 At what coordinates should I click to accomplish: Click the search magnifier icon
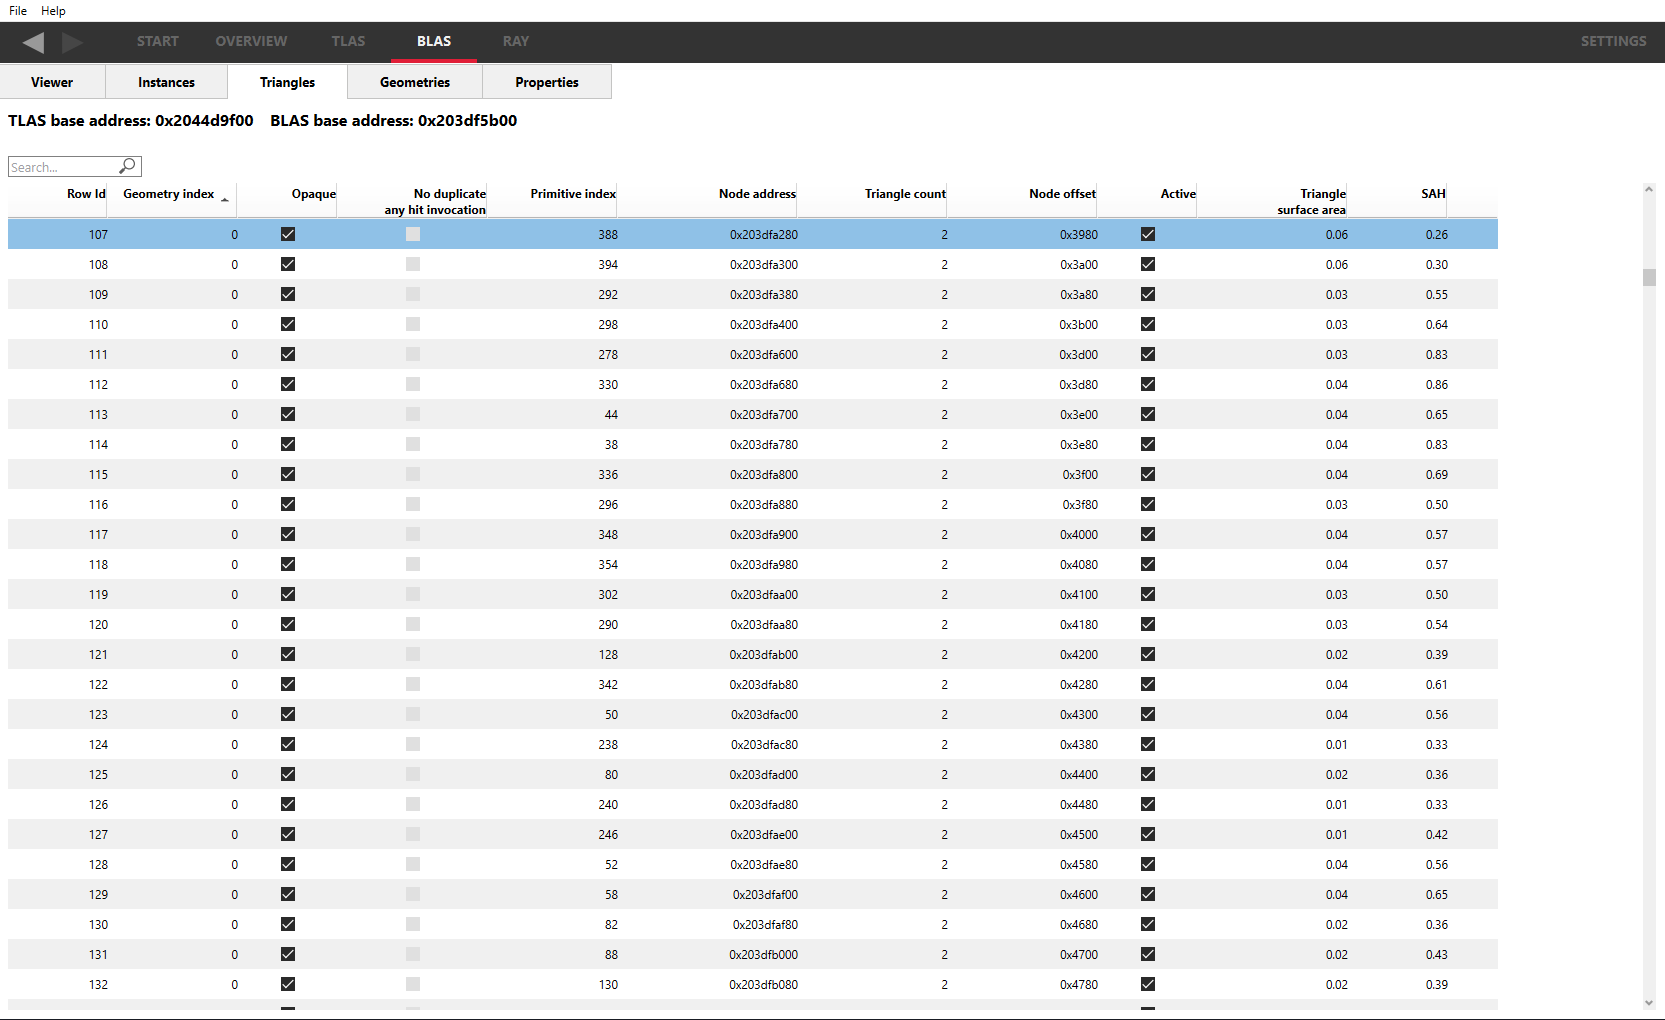(x=127, y=166)
